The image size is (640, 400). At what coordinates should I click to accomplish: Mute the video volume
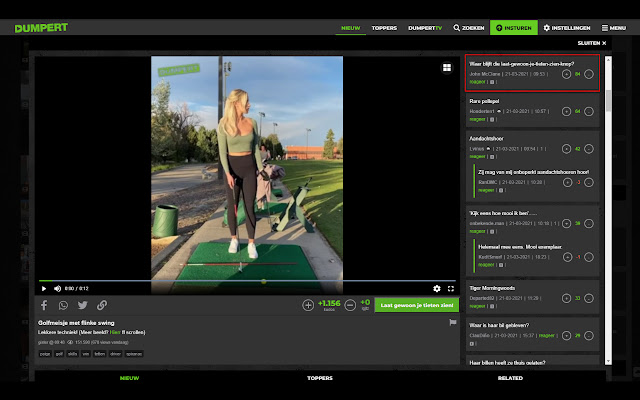click(56, 288)
